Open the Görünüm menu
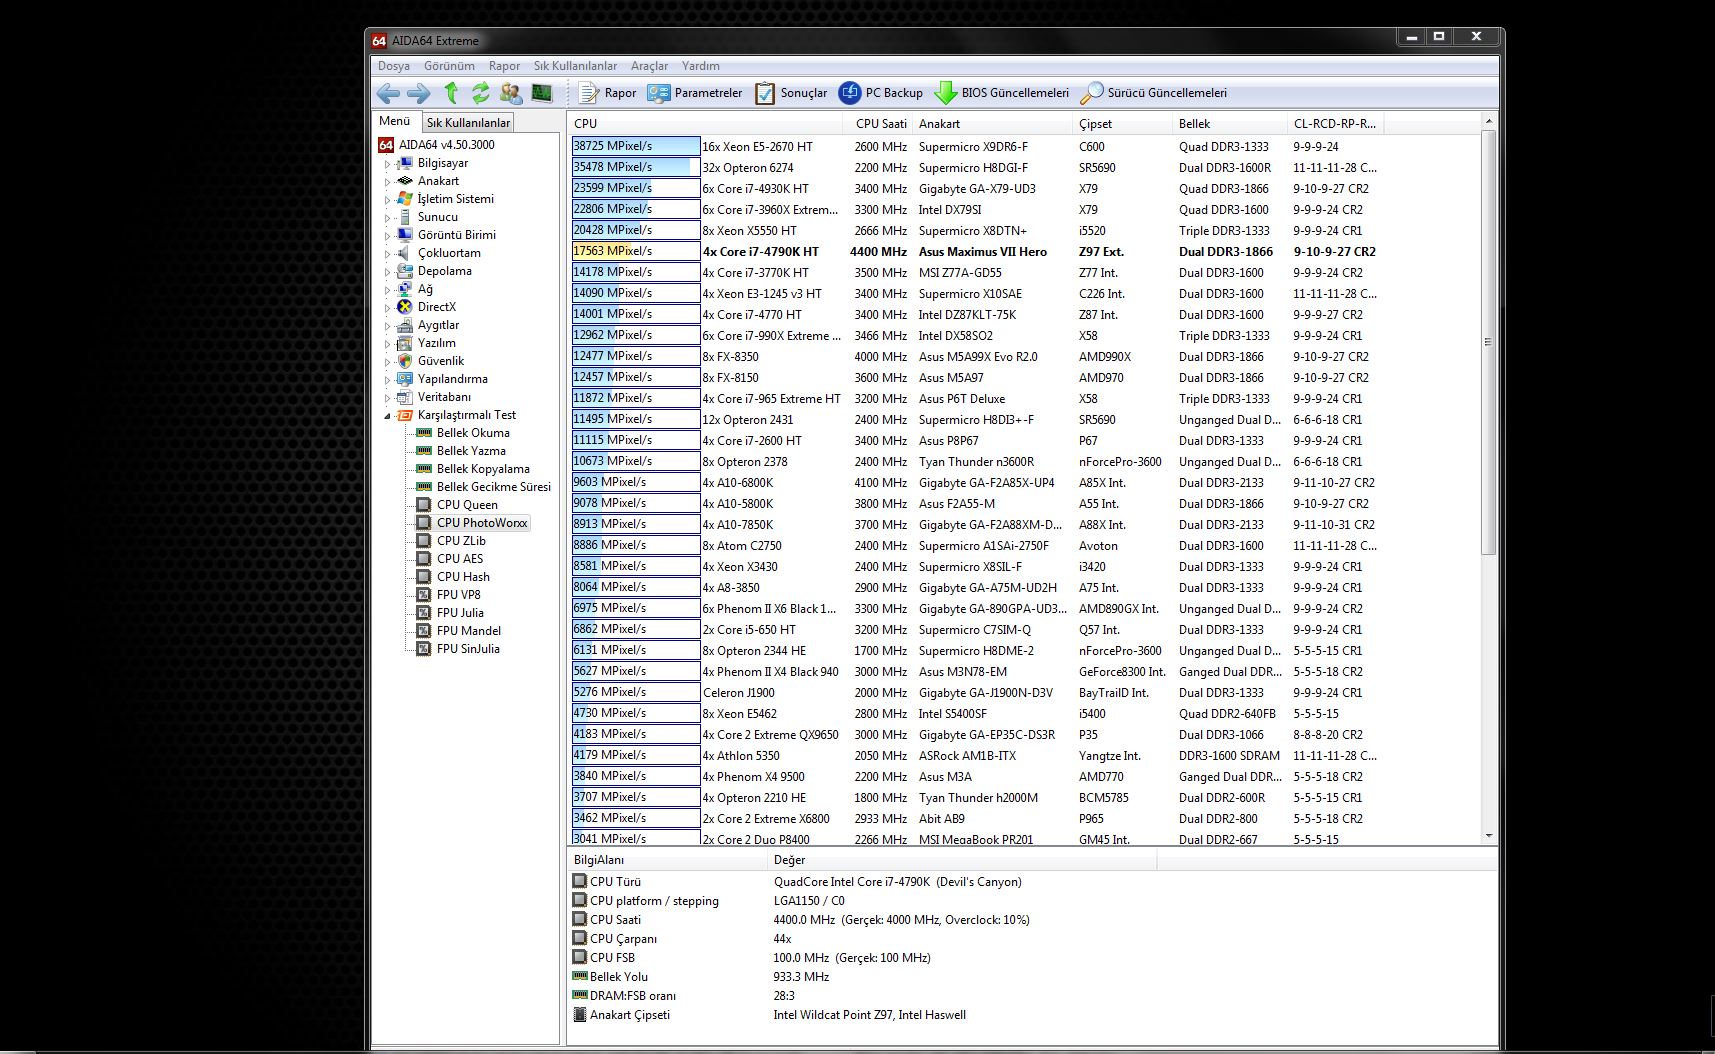 pos(449,66)
